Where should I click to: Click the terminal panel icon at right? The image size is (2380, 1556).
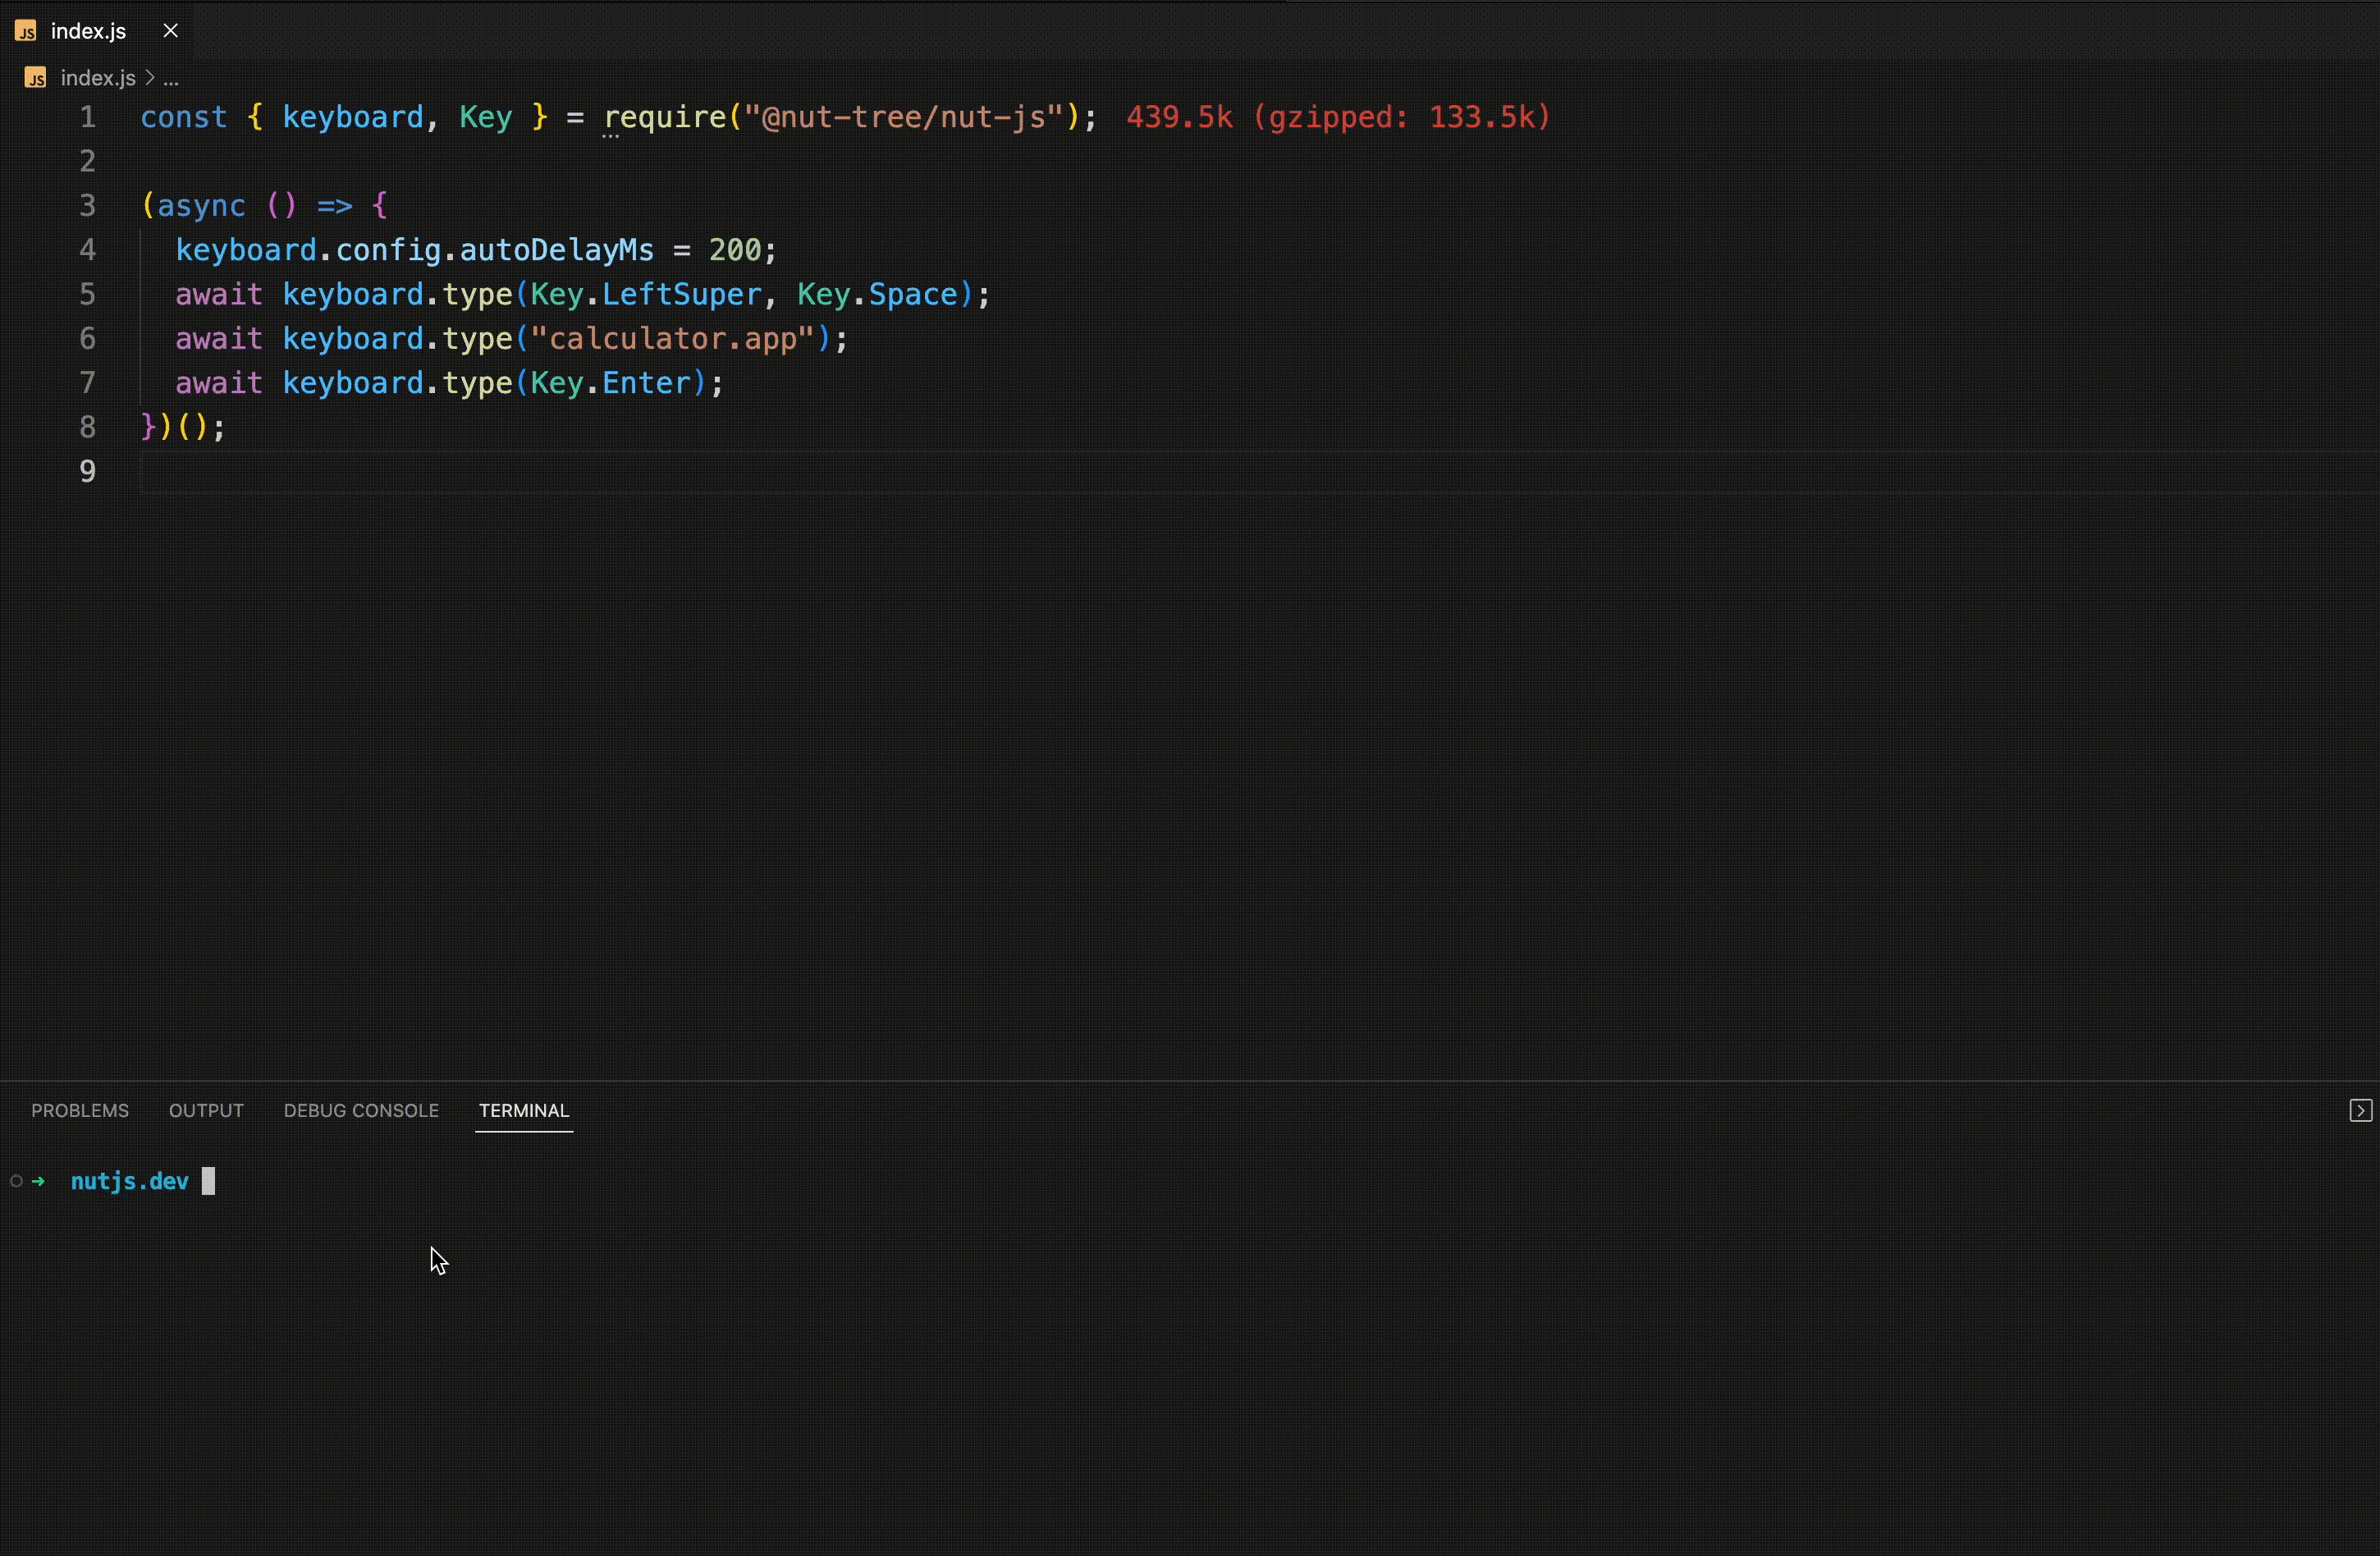click(2360, 1110)
